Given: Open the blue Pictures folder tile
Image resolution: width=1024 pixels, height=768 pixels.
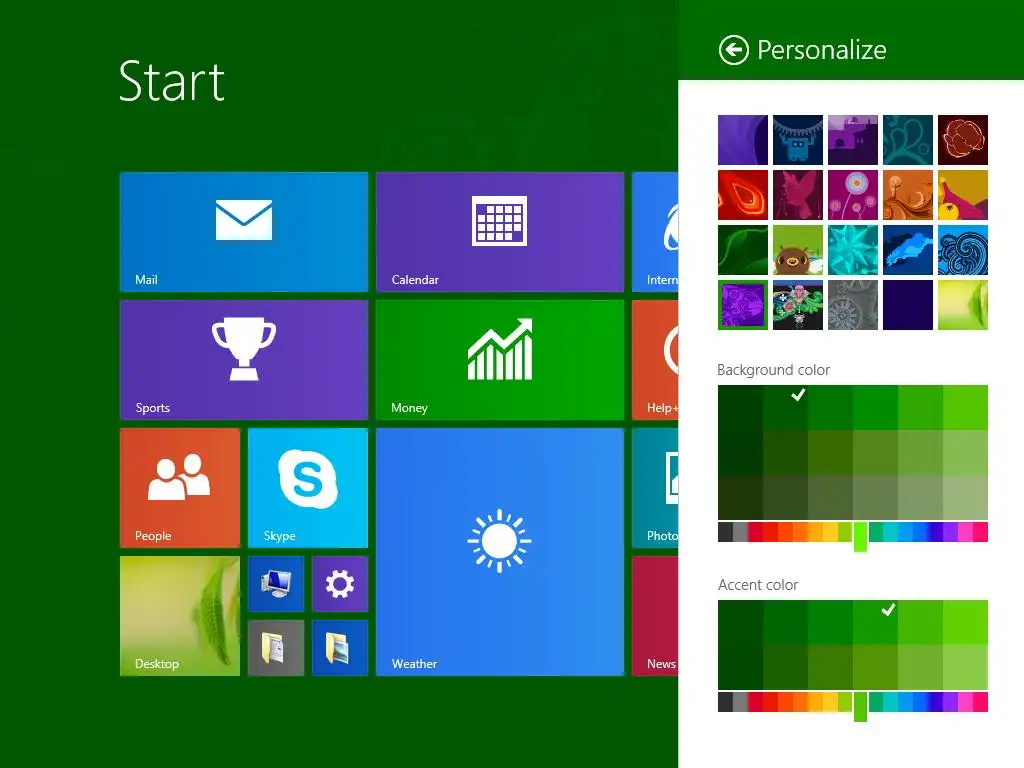Looking at the screenshot, I should [x=340, y=648].
